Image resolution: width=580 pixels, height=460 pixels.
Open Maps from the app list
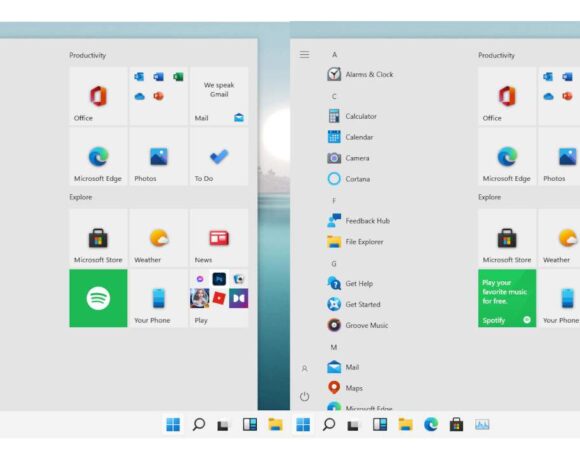click(345, 388)
